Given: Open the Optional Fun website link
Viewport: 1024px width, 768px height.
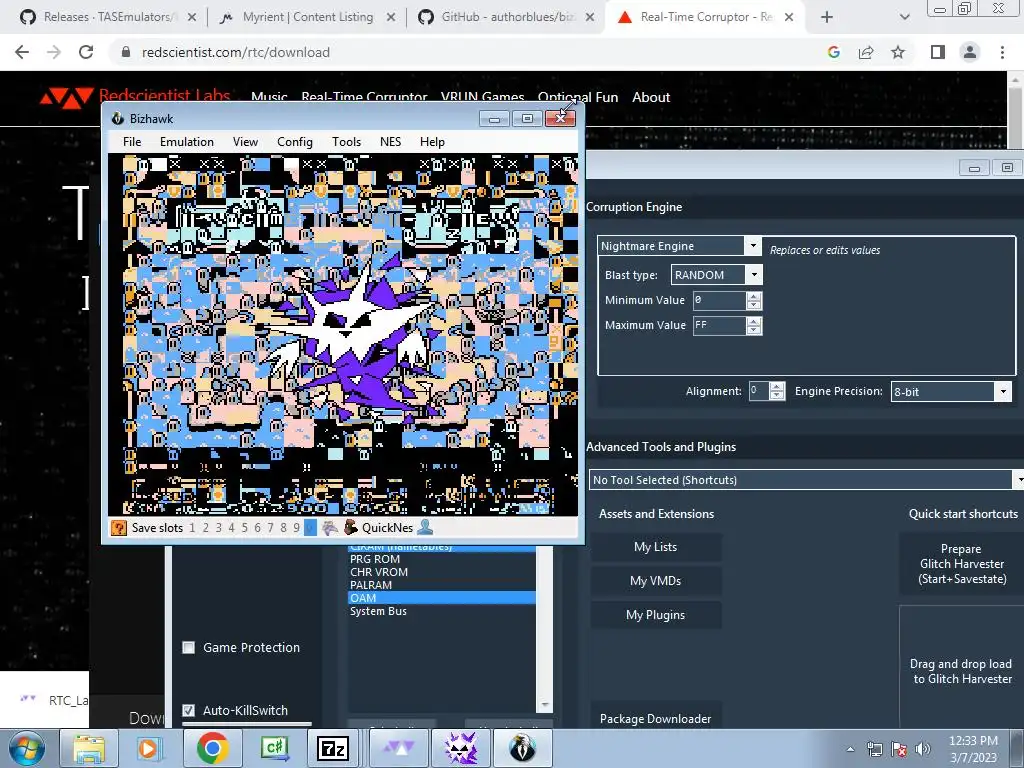Looking at the screenshot, I should click(x=578, y=97).
